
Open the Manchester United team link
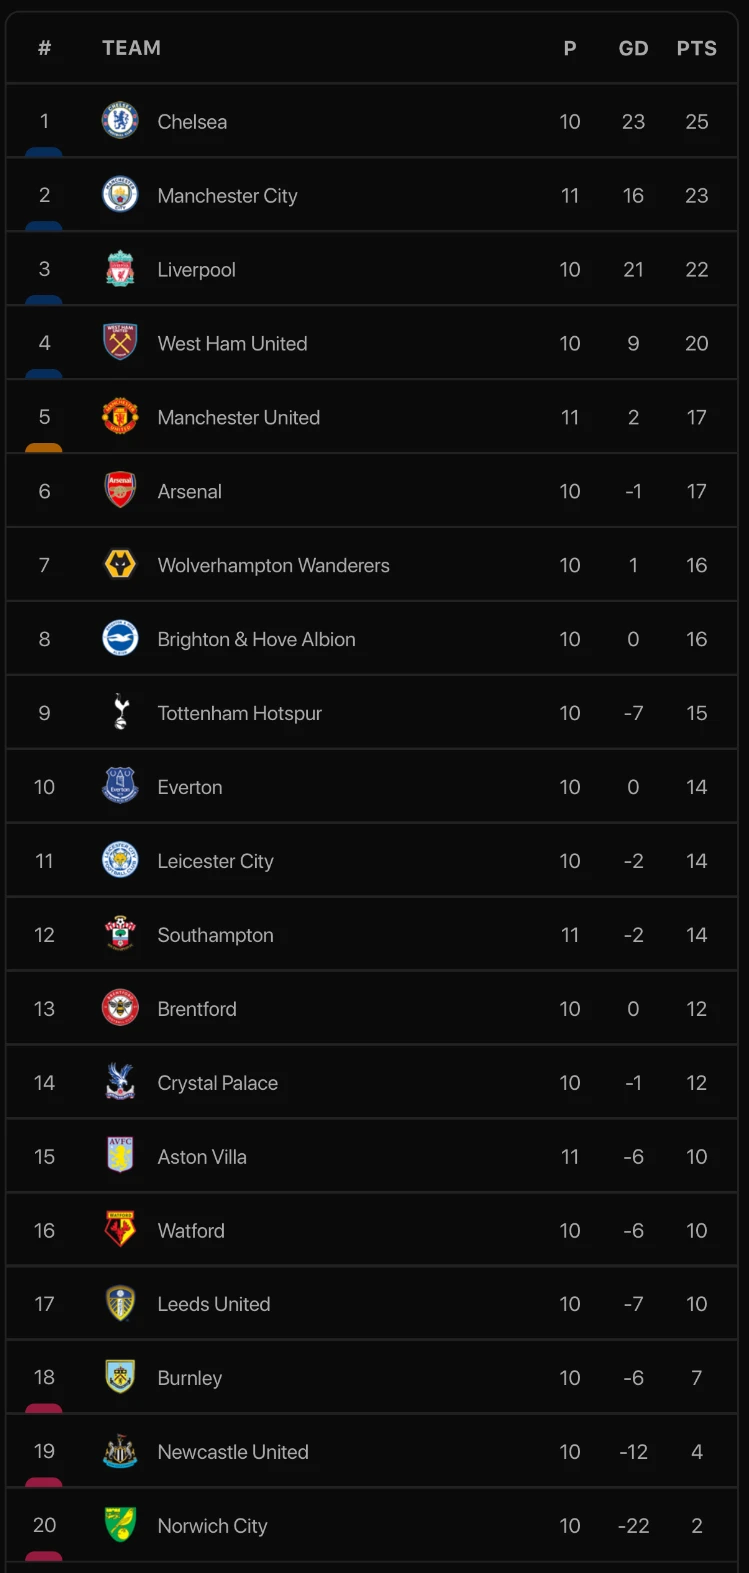click(x=238, y=417)
